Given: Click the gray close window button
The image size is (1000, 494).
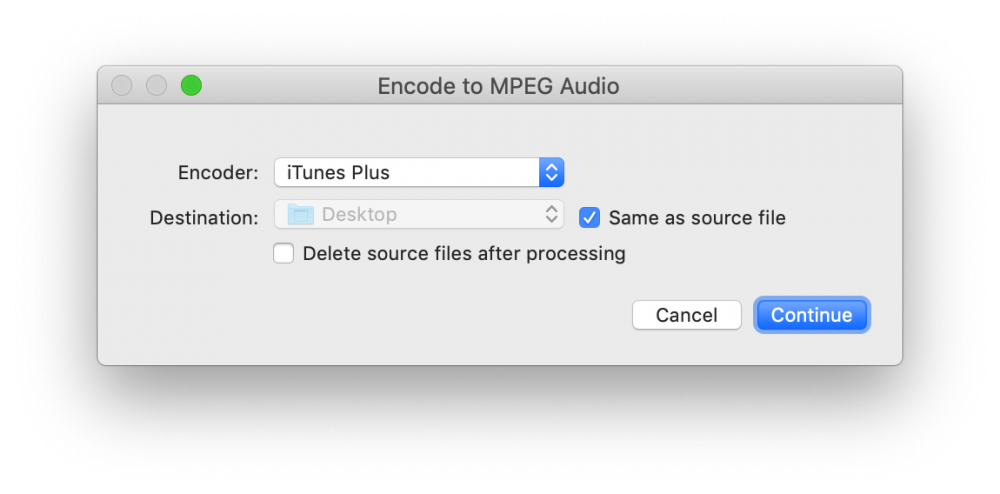Looking at the screenshot, I should [122, 86].
